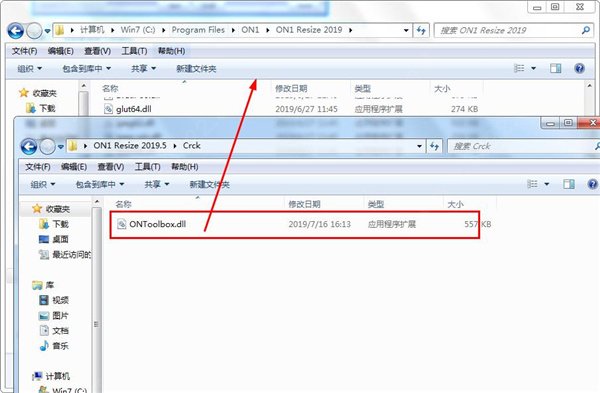600x393 pixels.
Task: Toggle preview pane icon in rear window
Action: 555,68
